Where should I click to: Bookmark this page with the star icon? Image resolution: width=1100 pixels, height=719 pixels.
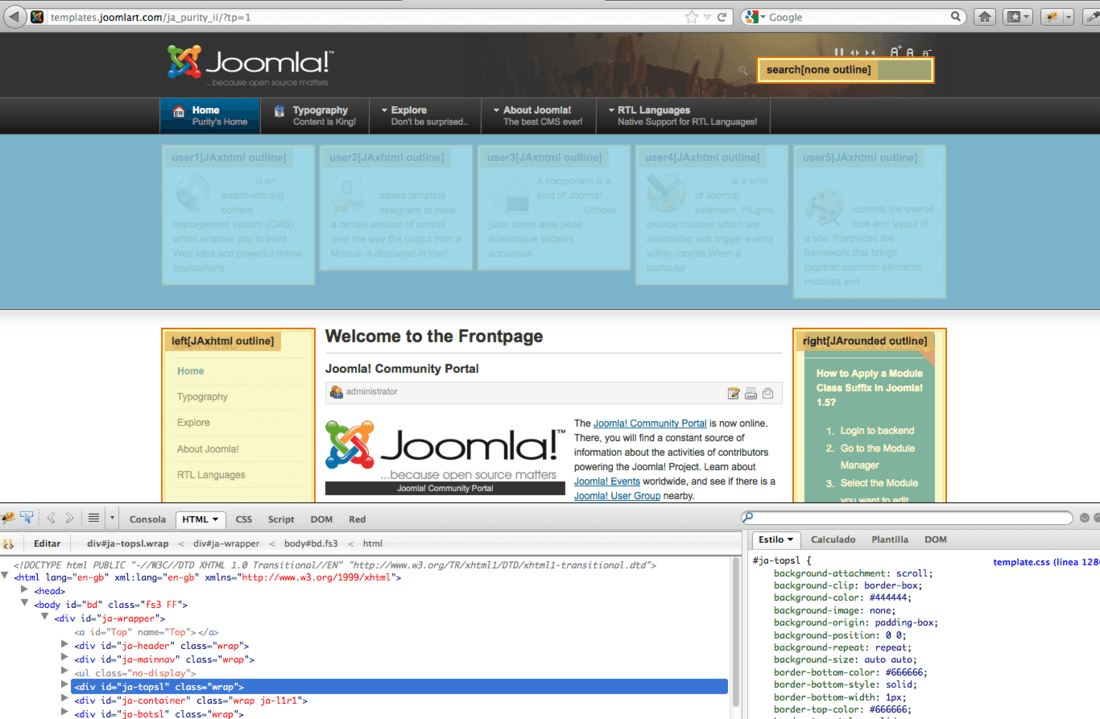[x=691, y=17]
